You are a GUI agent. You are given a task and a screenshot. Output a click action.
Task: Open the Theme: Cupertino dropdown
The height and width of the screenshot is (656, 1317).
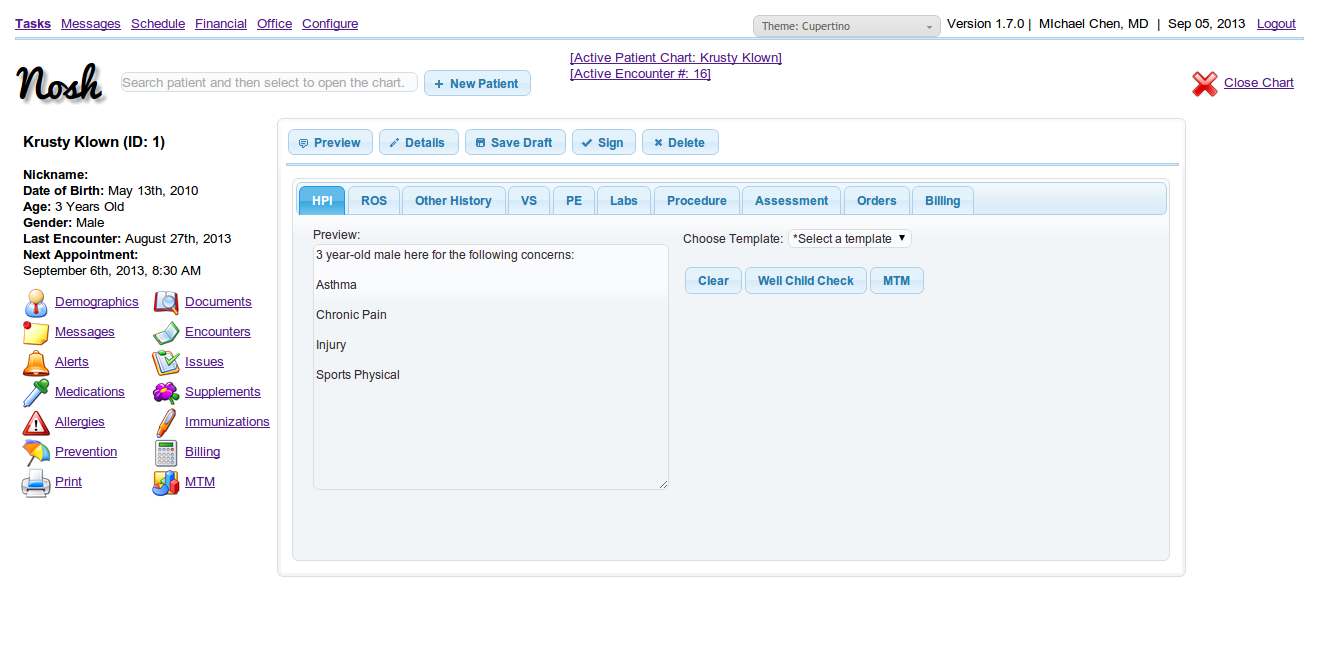[x=846, y=26]
